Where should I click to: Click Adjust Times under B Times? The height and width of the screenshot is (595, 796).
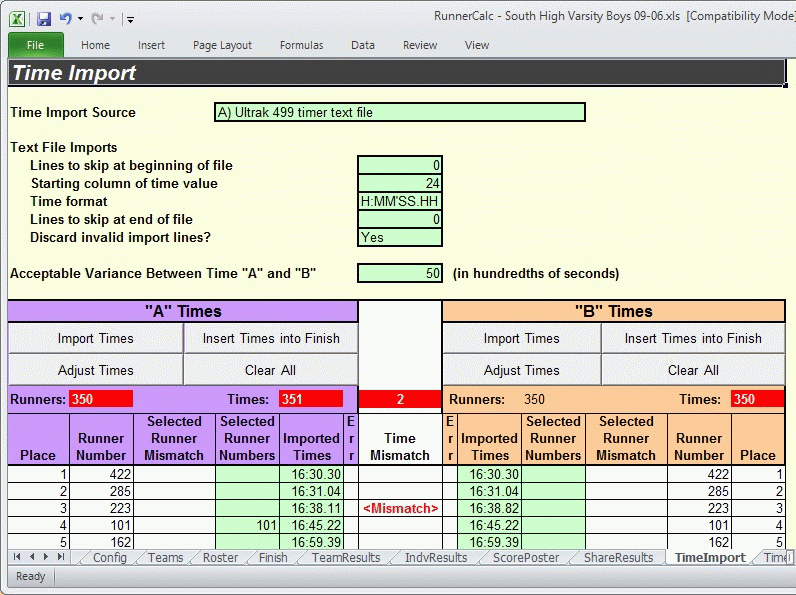click(521, 370)
